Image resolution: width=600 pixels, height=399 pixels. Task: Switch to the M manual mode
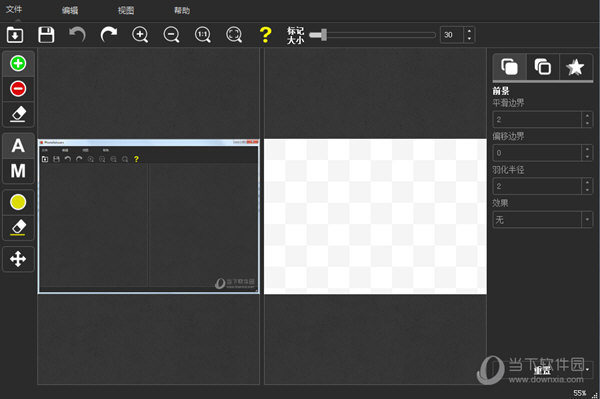pos(18,171)
